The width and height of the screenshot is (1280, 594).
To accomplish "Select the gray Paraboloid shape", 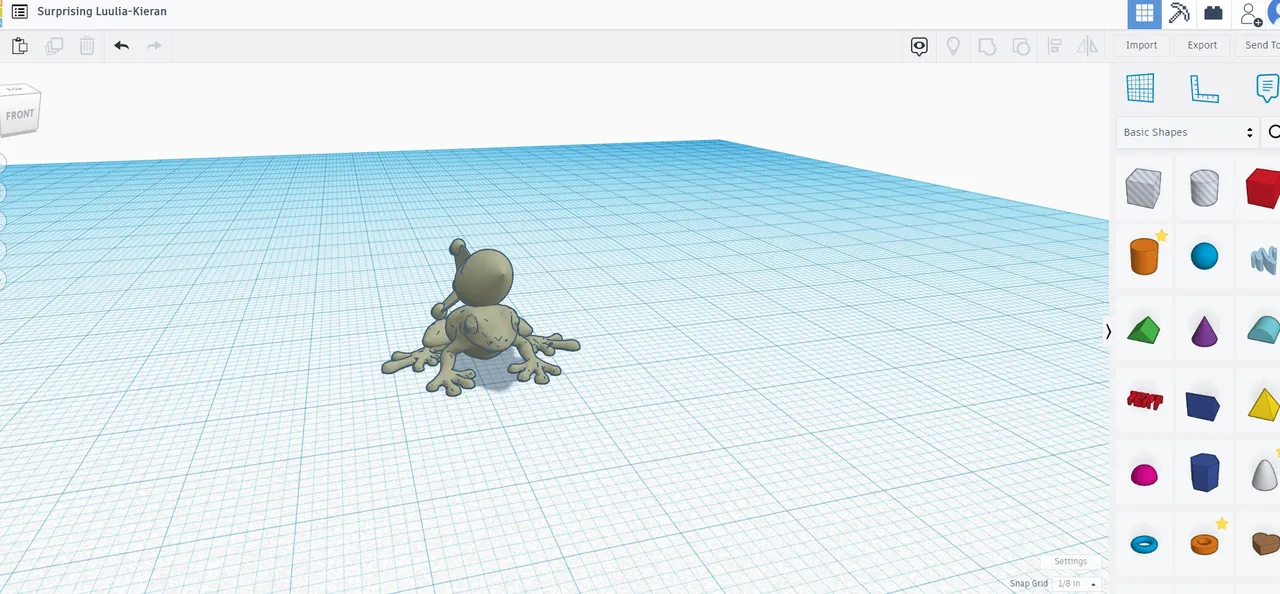I will point(1264,473).
